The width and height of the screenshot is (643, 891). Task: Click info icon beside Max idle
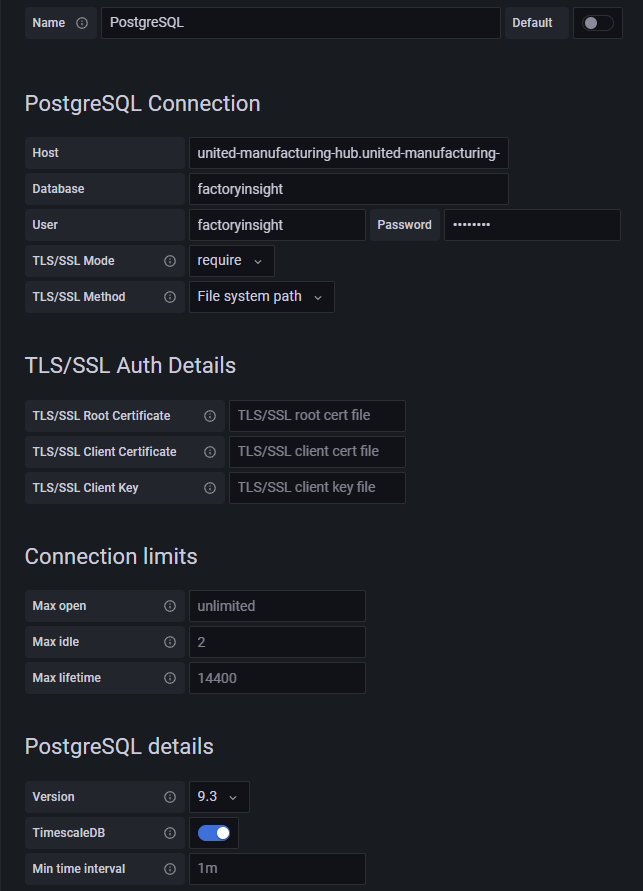(170, 642)
